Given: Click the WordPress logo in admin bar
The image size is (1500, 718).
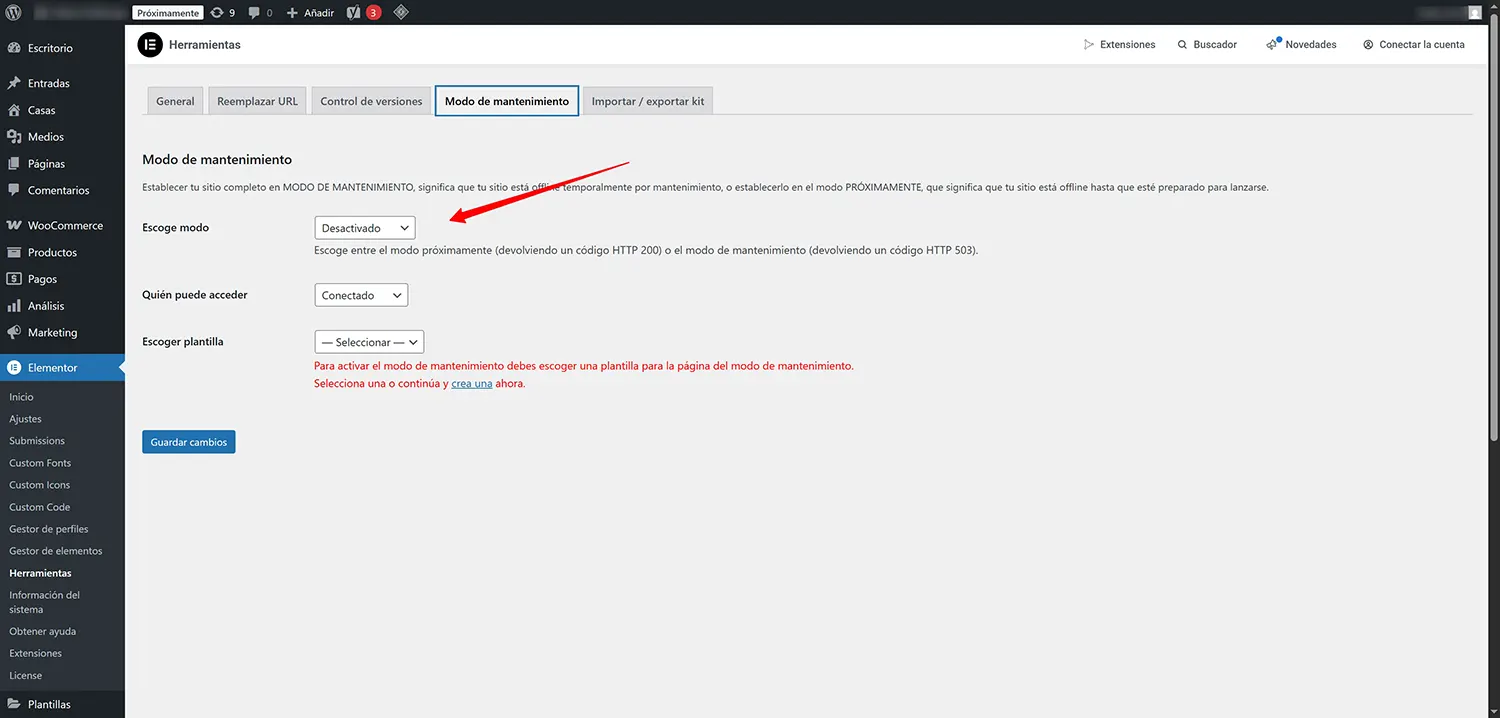Looking at the screenshot, I should pos(14,13).
